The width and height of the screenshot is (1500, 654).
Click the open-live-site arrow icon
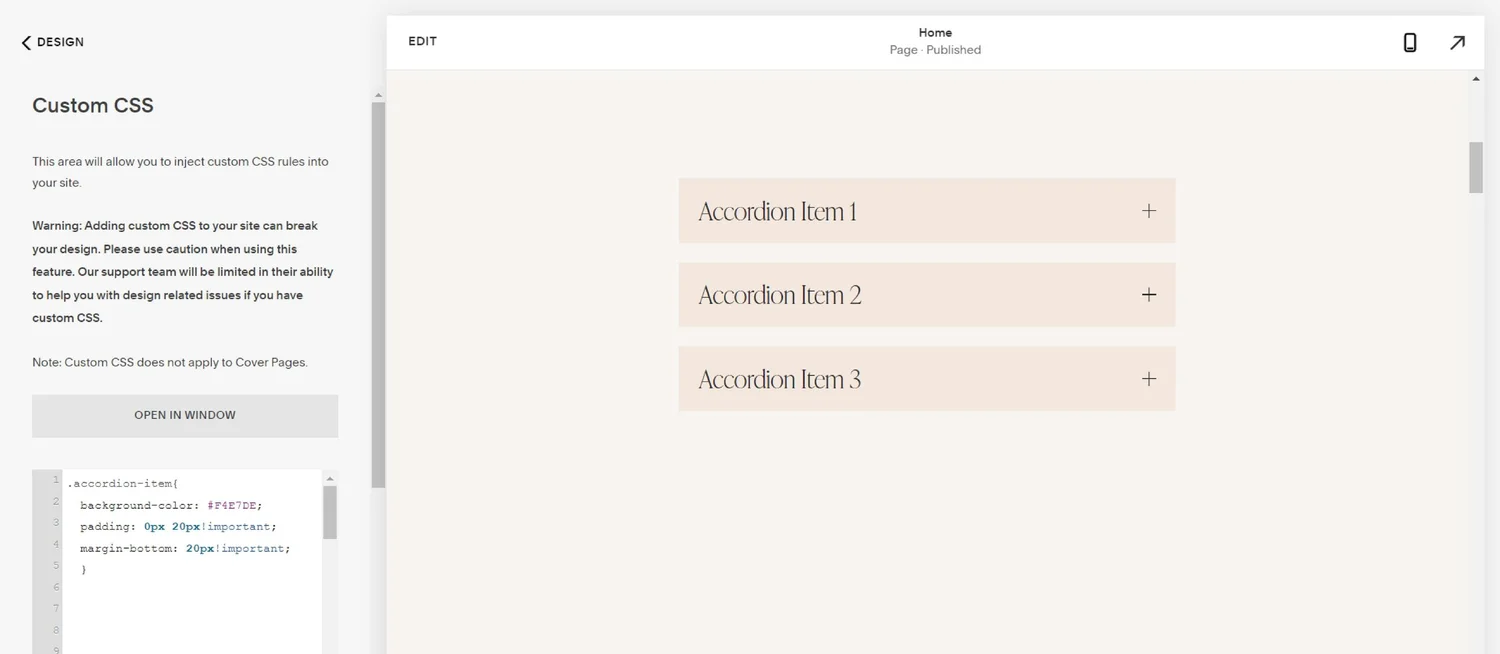coord(1457,42)
